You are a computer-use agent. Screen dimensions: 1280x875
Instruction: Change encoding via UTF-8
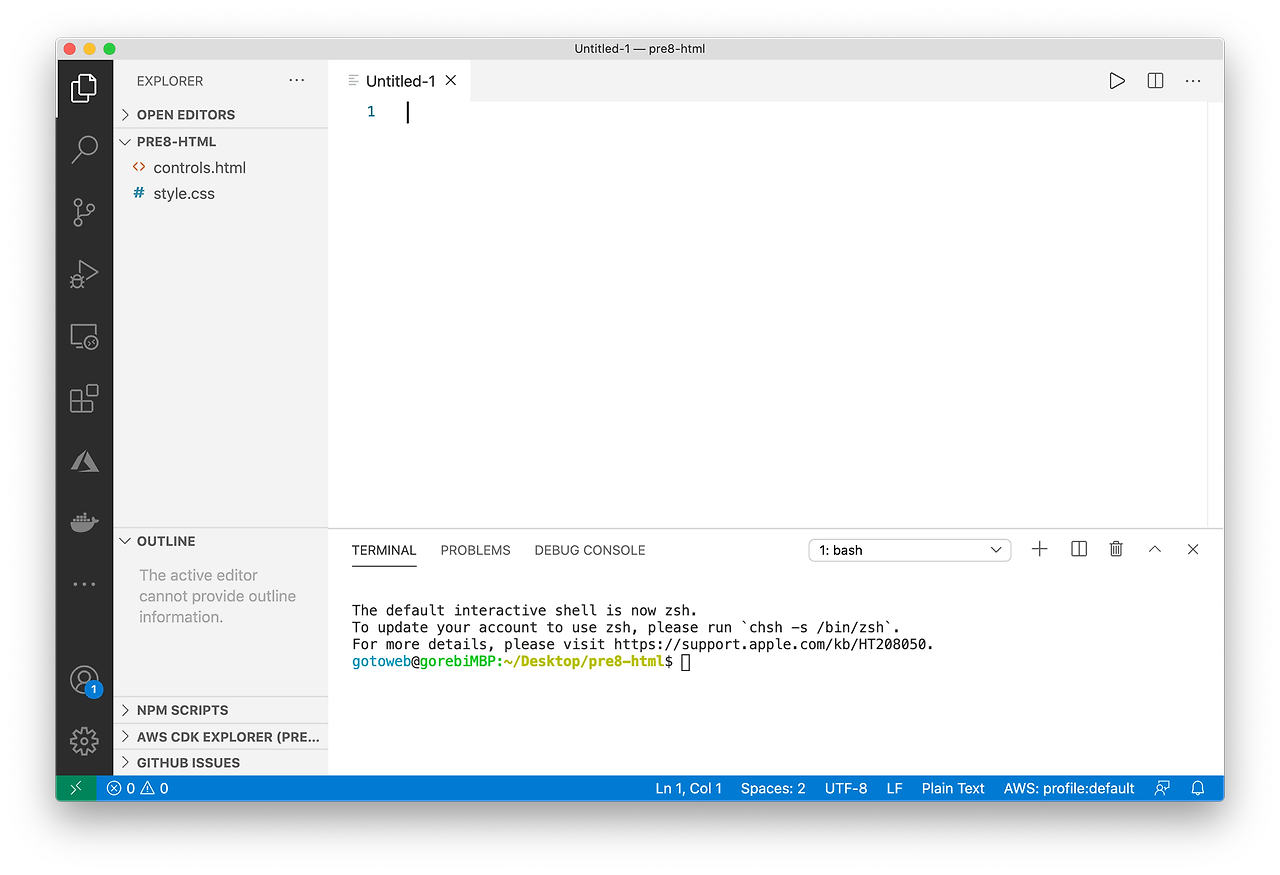pyautogui.click(x=846, y=788)
